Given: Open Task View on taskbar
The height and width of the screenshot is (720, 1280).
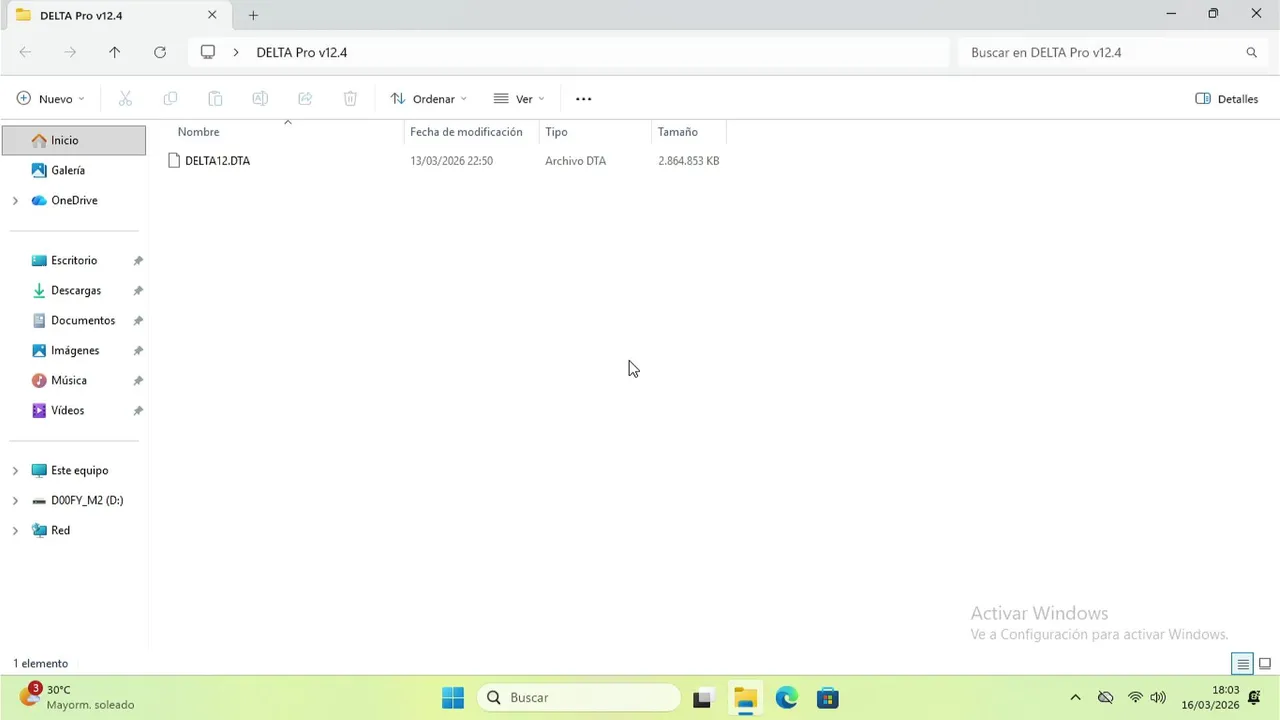Looking at the screenshot, I should coord(703,697).
